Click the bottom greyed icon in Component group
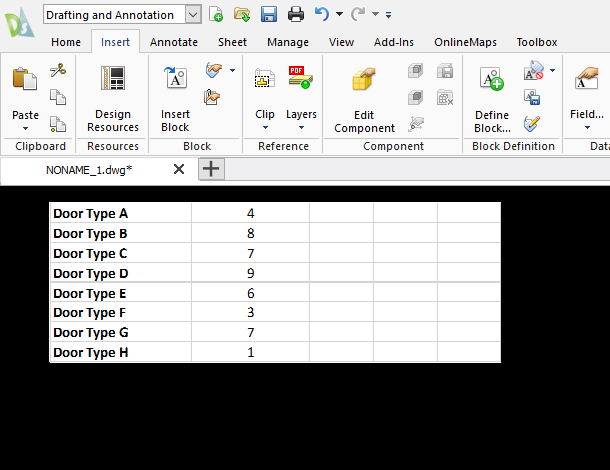The image size is (610, 470). [x=416, y=124]
